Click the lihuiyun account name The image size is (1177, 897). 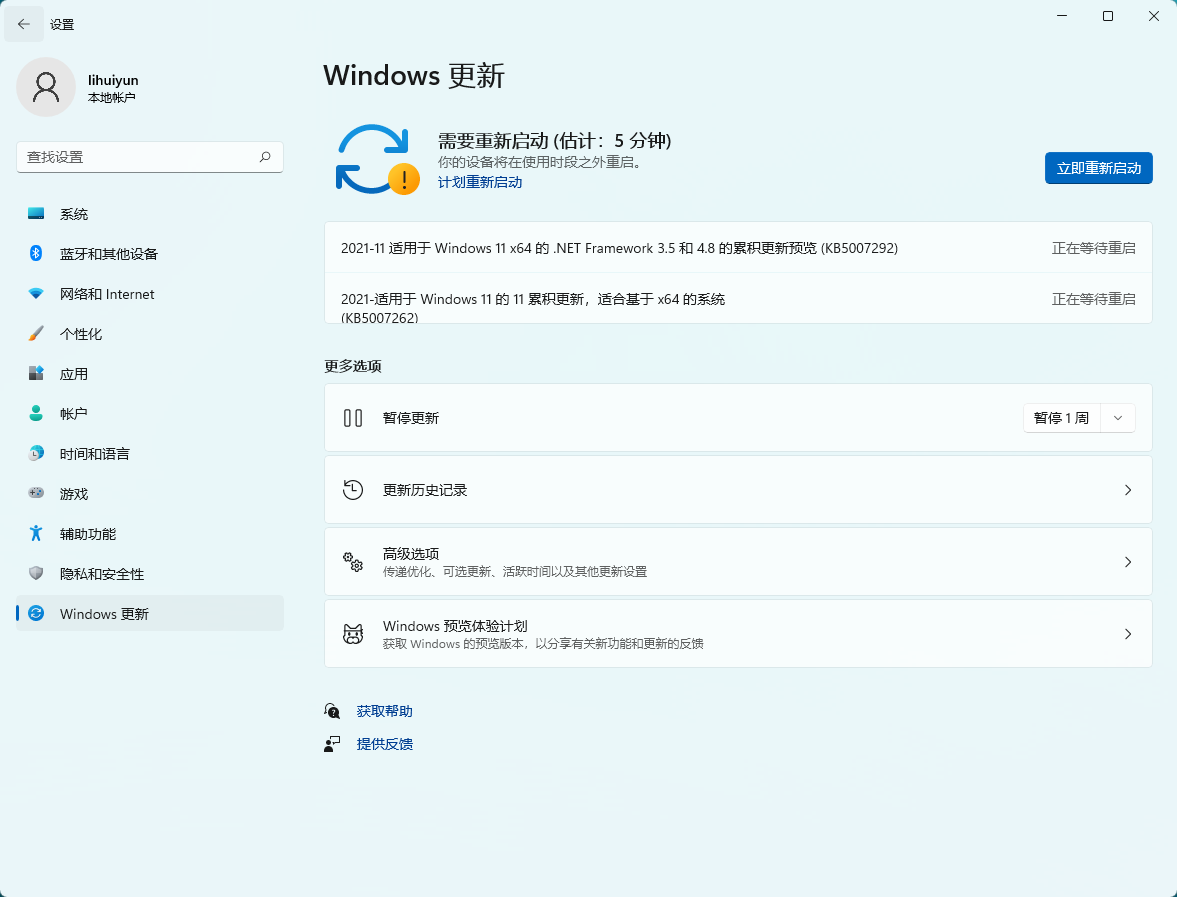click(113, 80)
